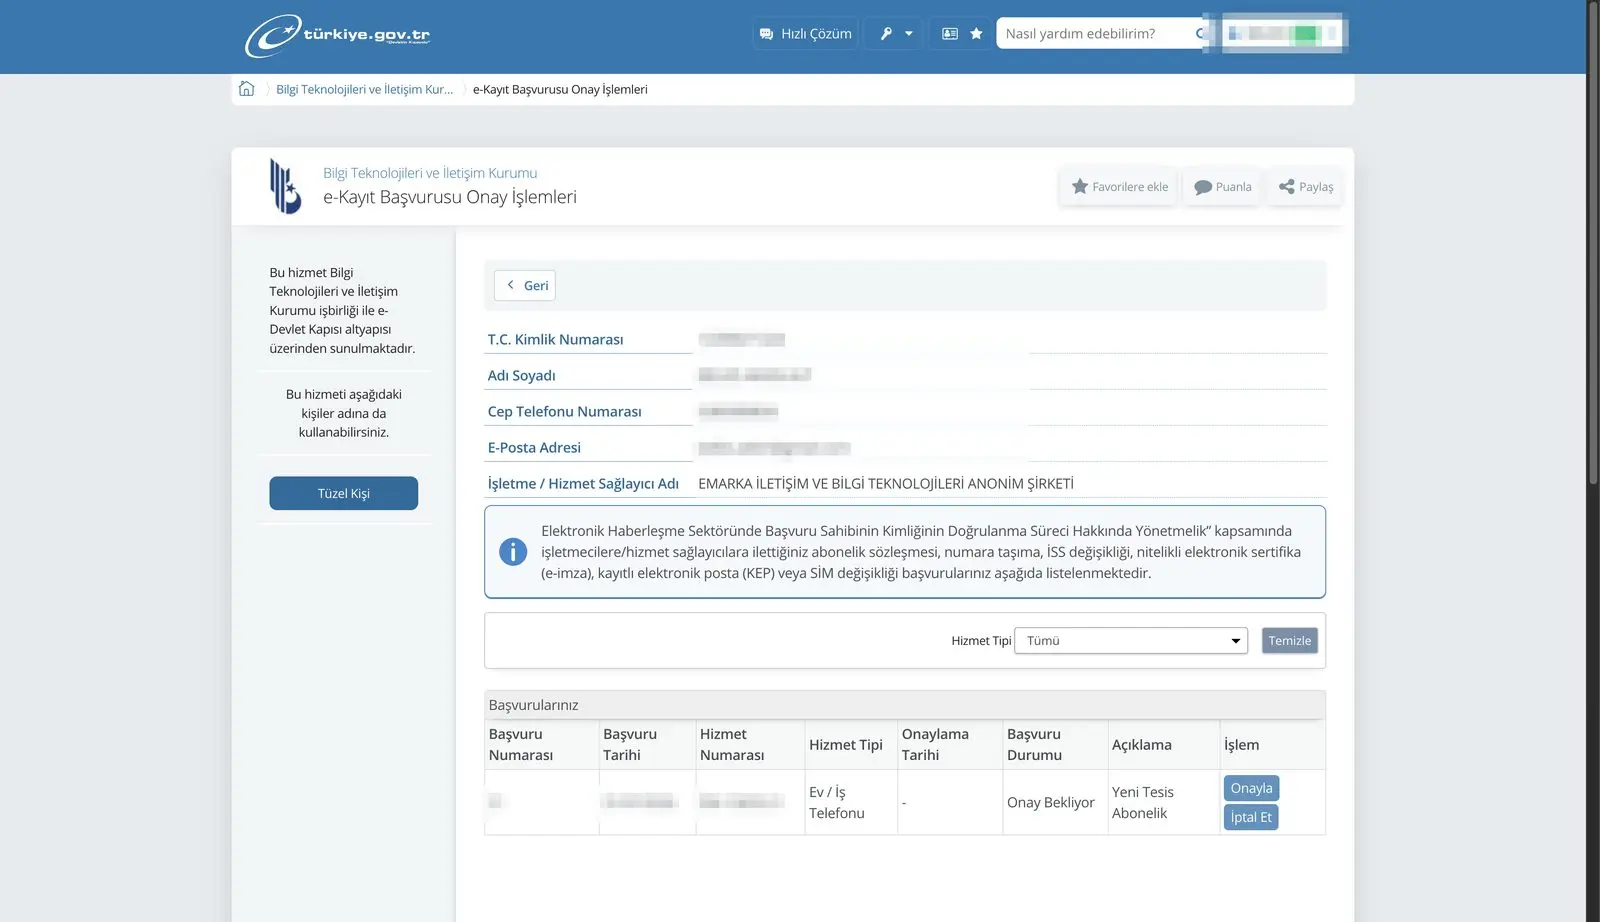Go to home via breadcrumb house icon

tap(247, 89)
